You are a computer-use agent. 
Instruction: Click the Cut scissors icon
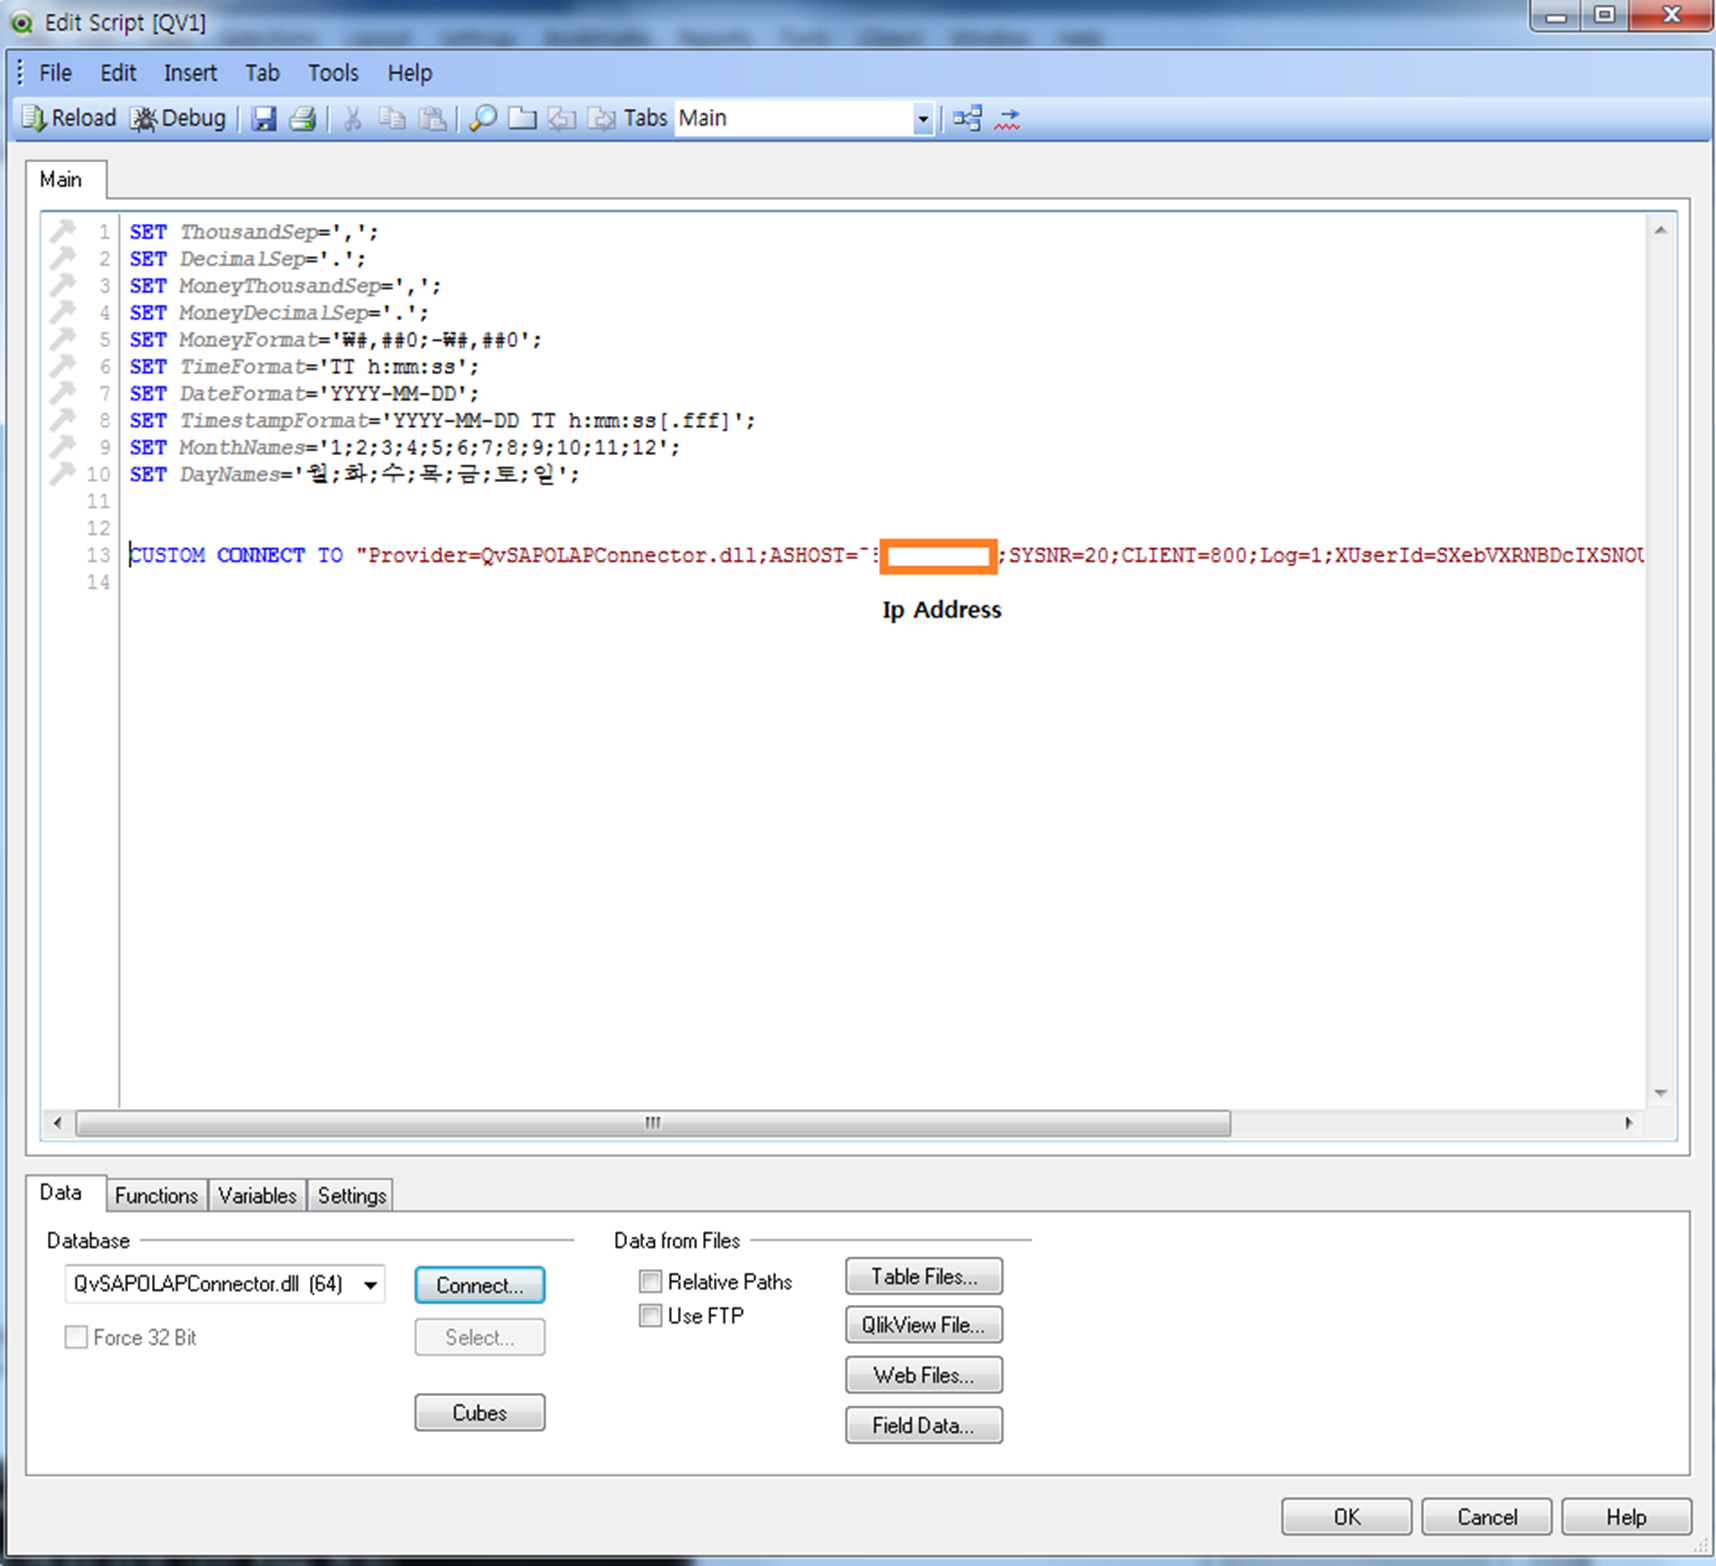tap(352, 119)
